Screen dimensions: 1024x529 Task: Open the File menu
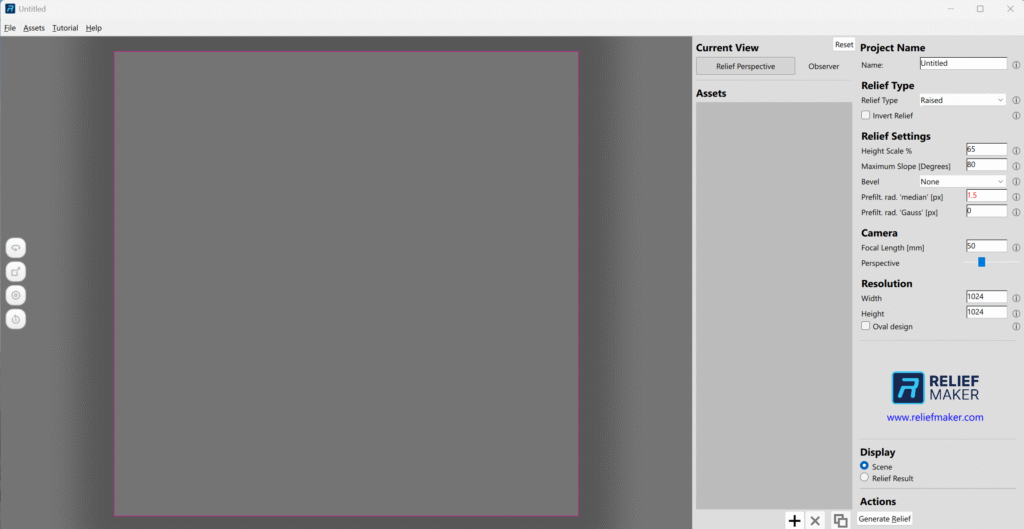click(10, 28)
